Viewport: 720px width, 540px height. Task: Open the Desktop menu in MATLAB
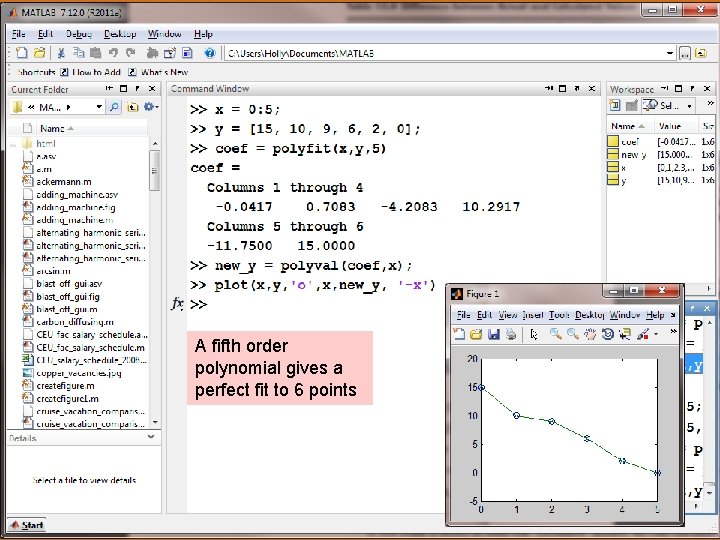pyautogui.click(x=120, y=34)
